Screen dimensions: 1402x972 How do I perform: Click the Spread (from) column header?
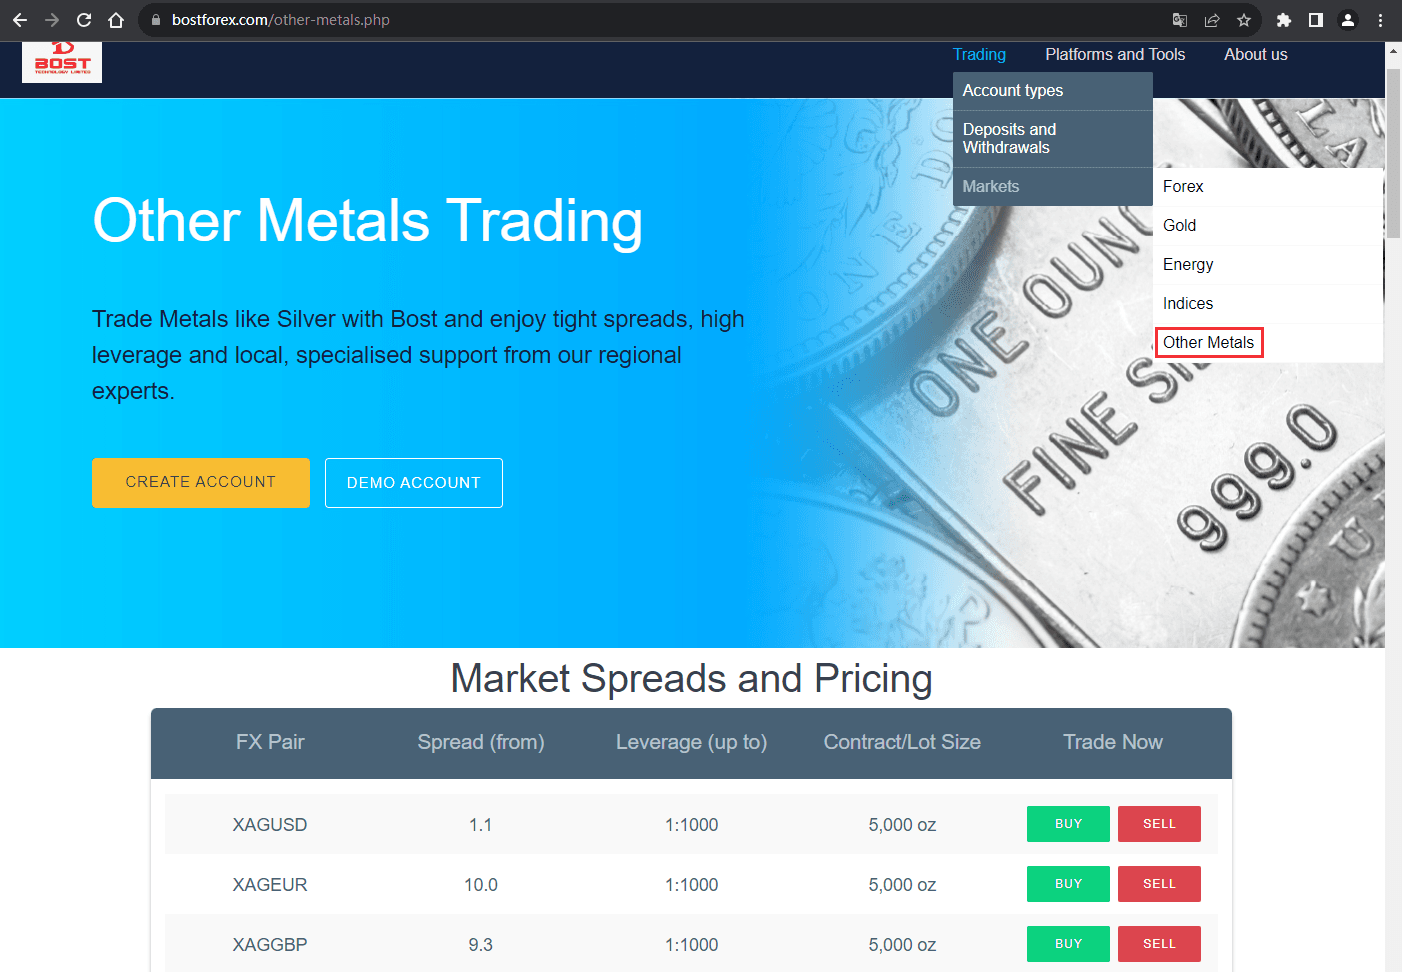(481, 742)
